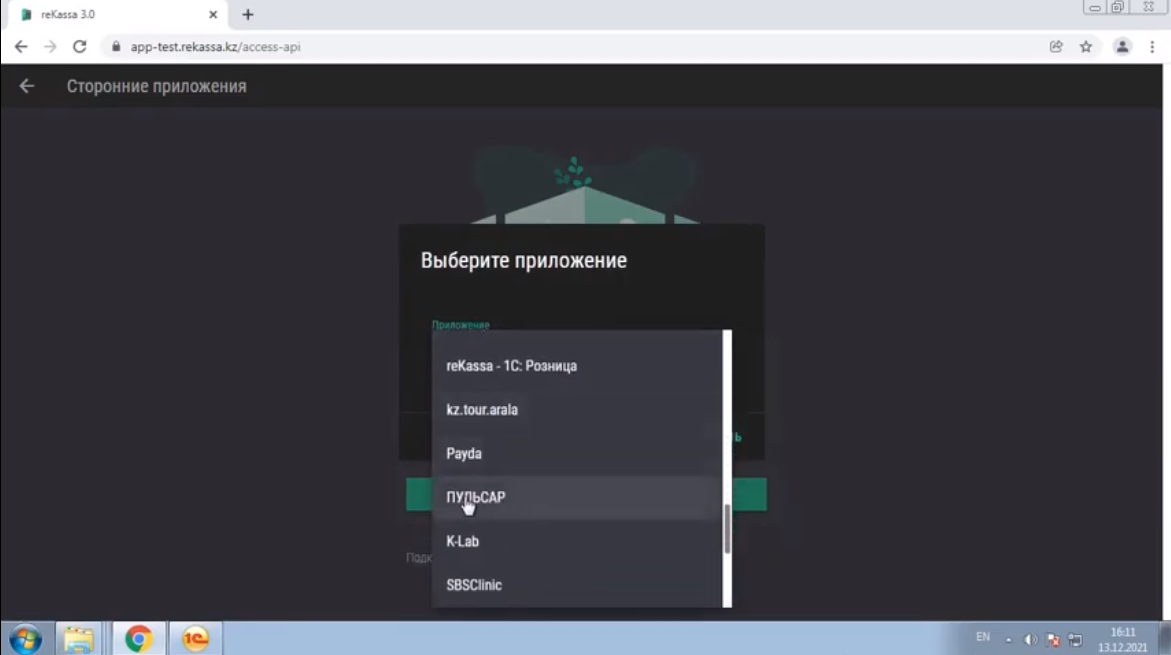Screen dimensions: 1171x655
Task: Click the padlock site info icon
Action: 116,46
